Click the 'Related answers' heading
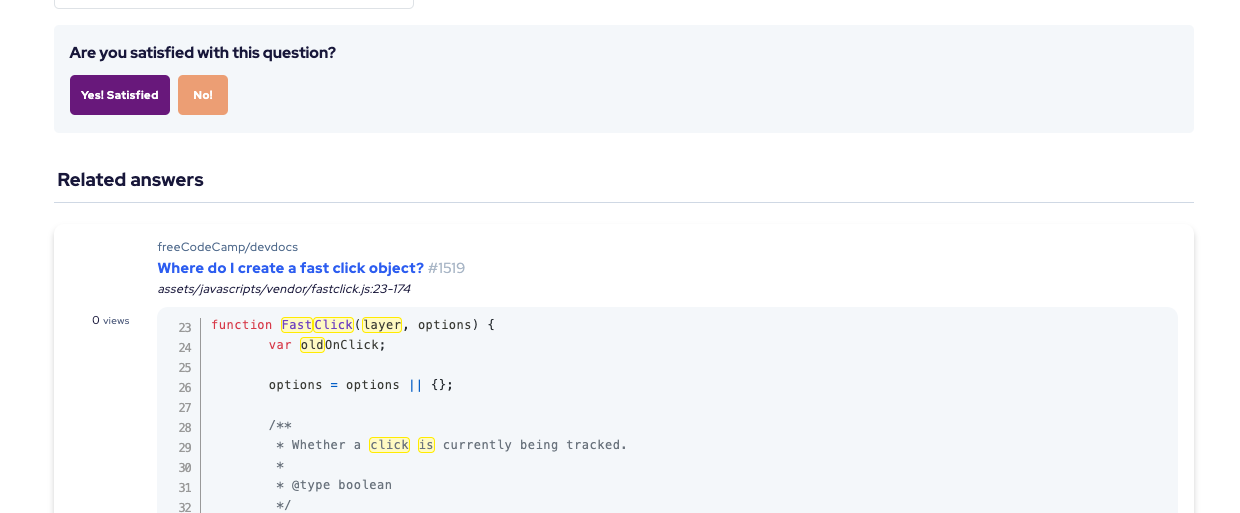 130,180
